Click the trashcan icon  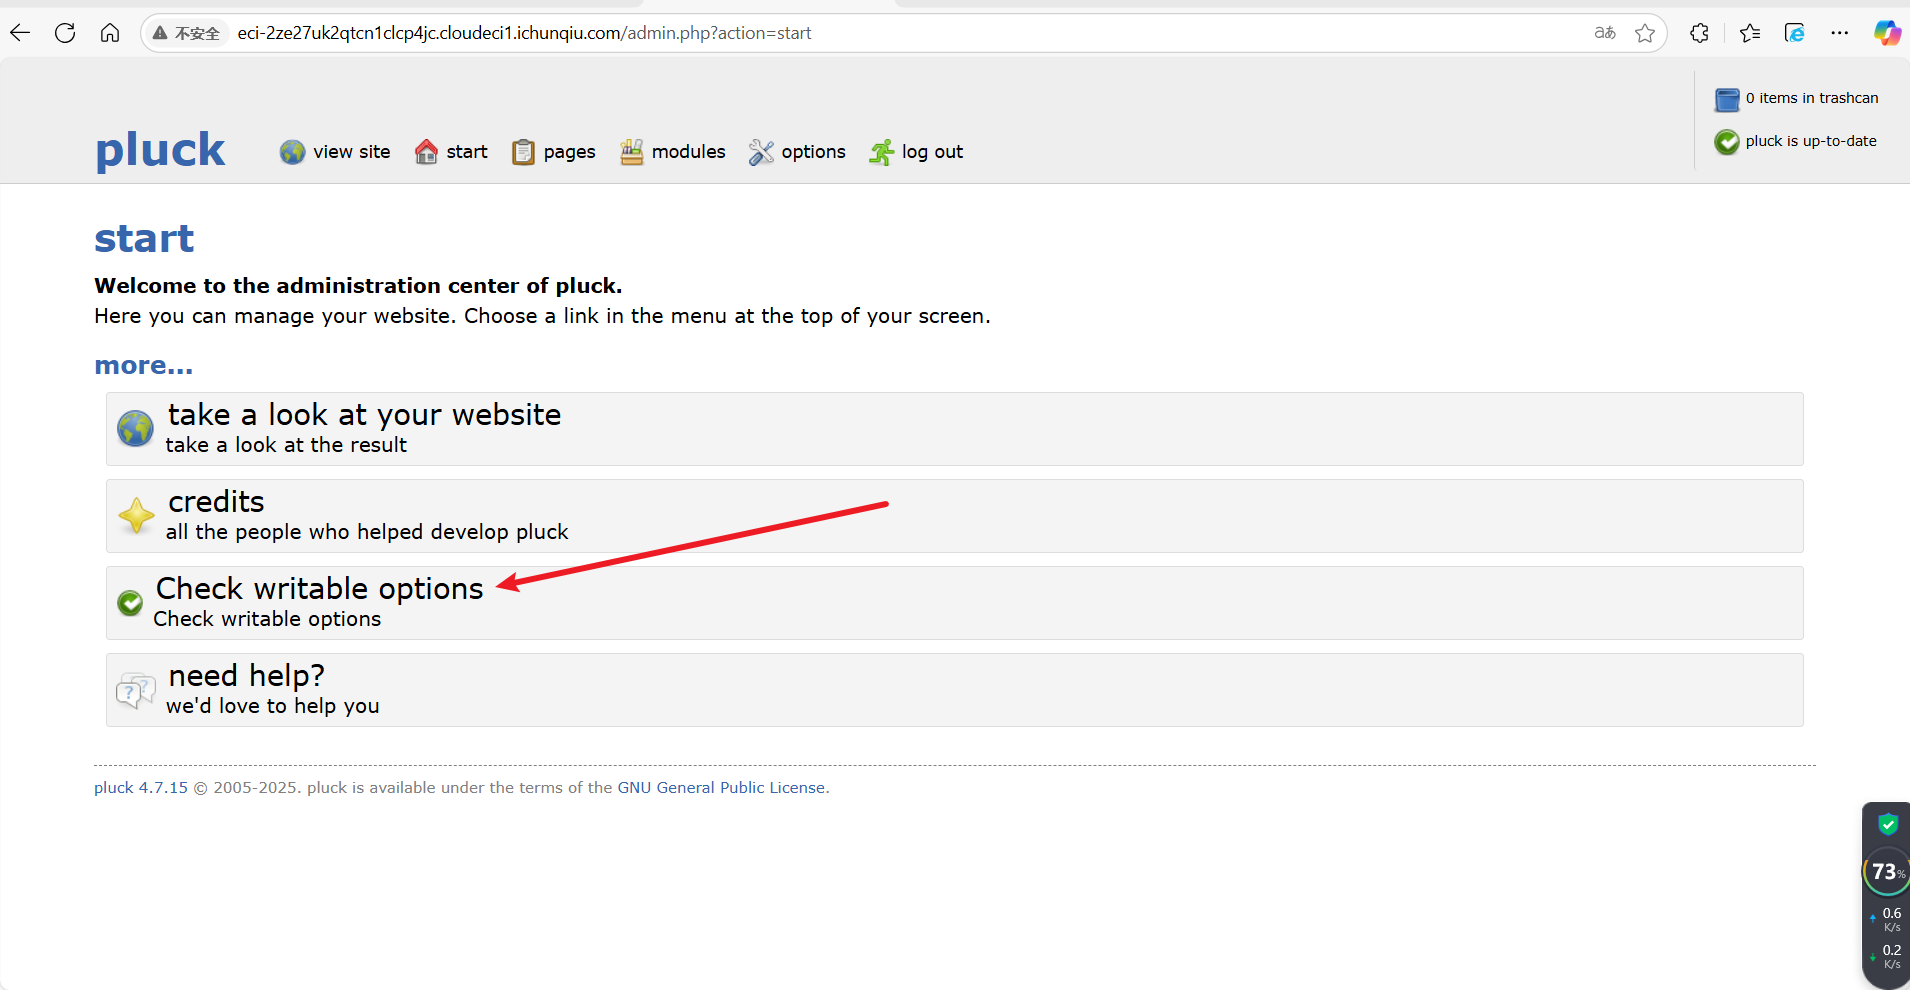click(1727, 99)
